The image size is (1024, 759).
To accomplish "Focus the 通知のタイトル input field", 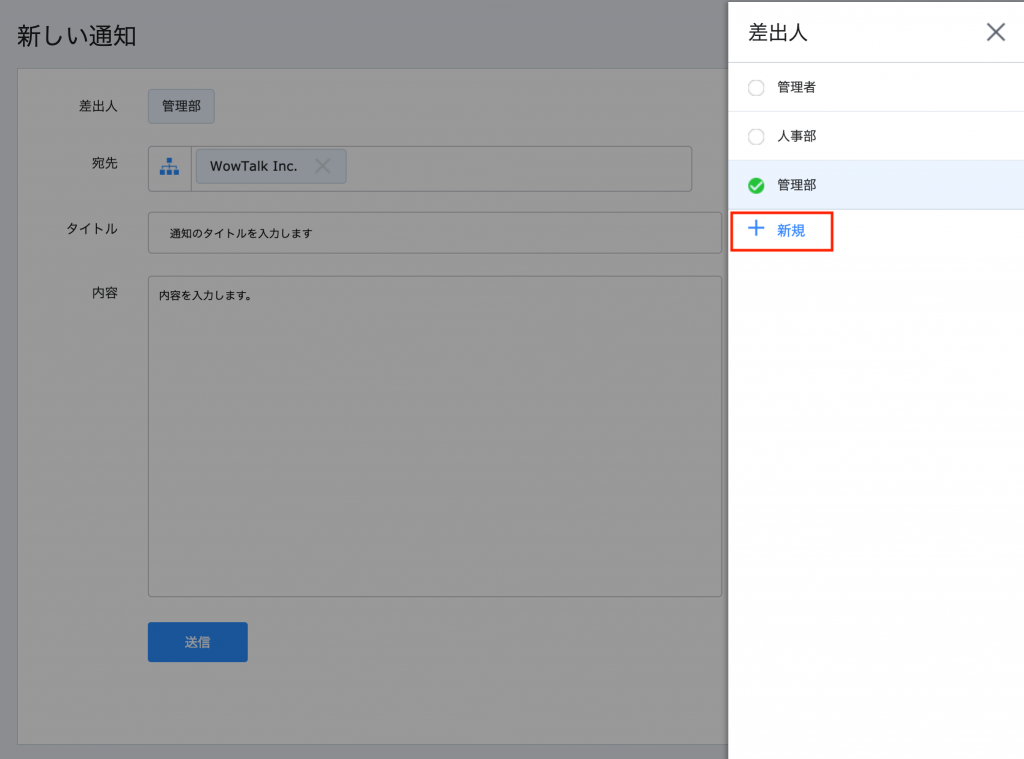I will [x=434, y=233].
